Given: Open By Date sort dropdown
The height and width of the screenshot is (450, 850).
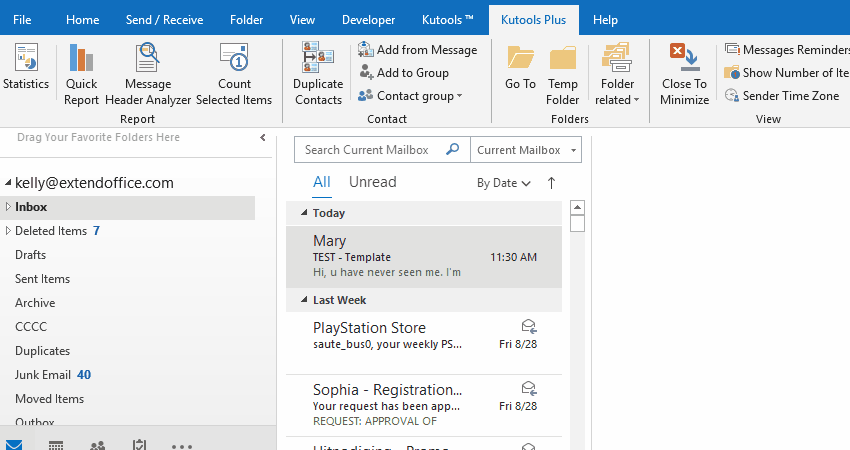Looking at the screenshot, I should 504,183.
